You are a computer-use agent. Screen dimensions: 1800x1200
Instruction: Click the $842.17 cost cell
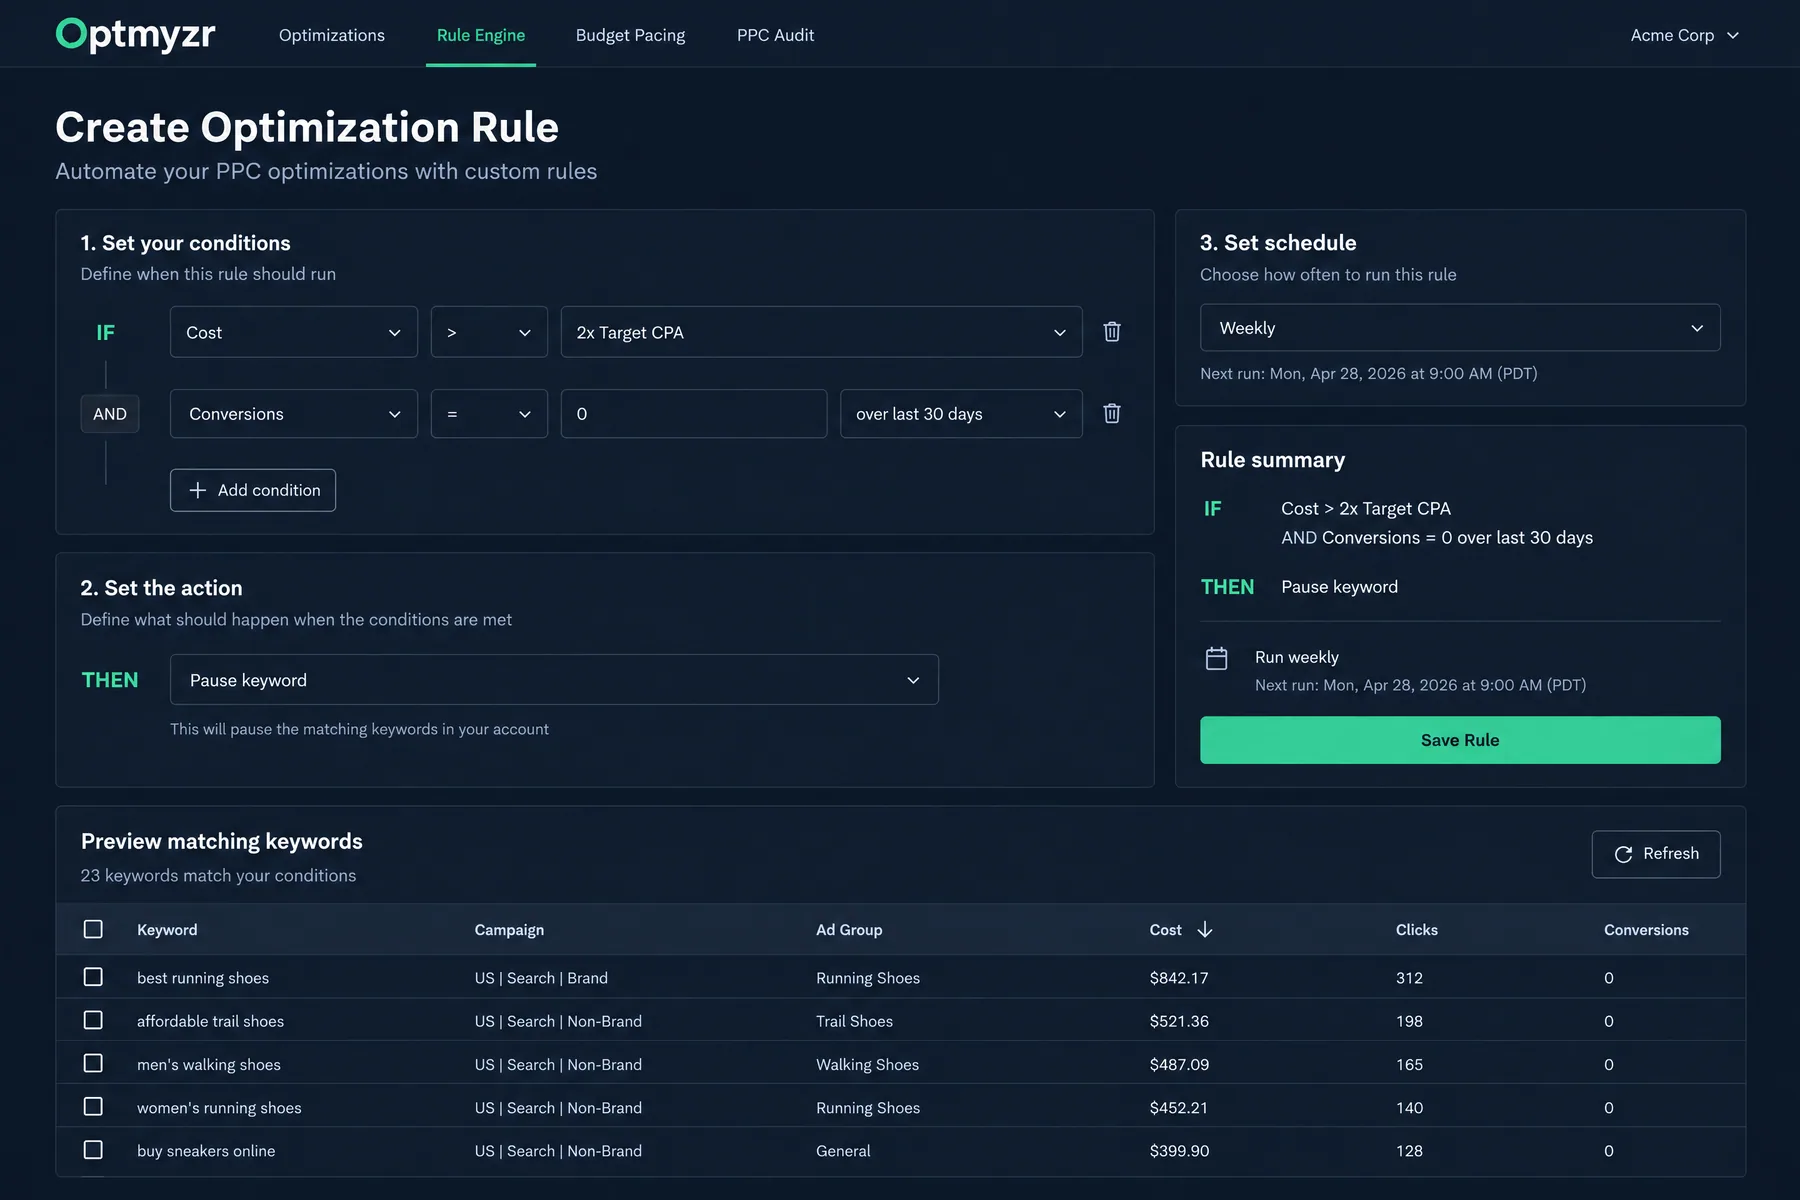(x=1179, y=978)
